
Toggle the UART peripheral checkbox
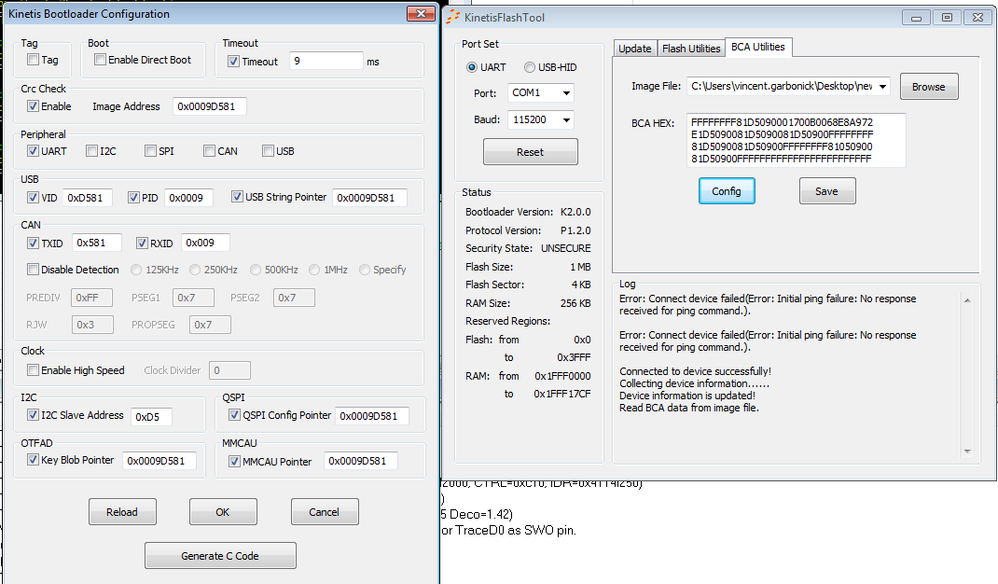[33, 151]
